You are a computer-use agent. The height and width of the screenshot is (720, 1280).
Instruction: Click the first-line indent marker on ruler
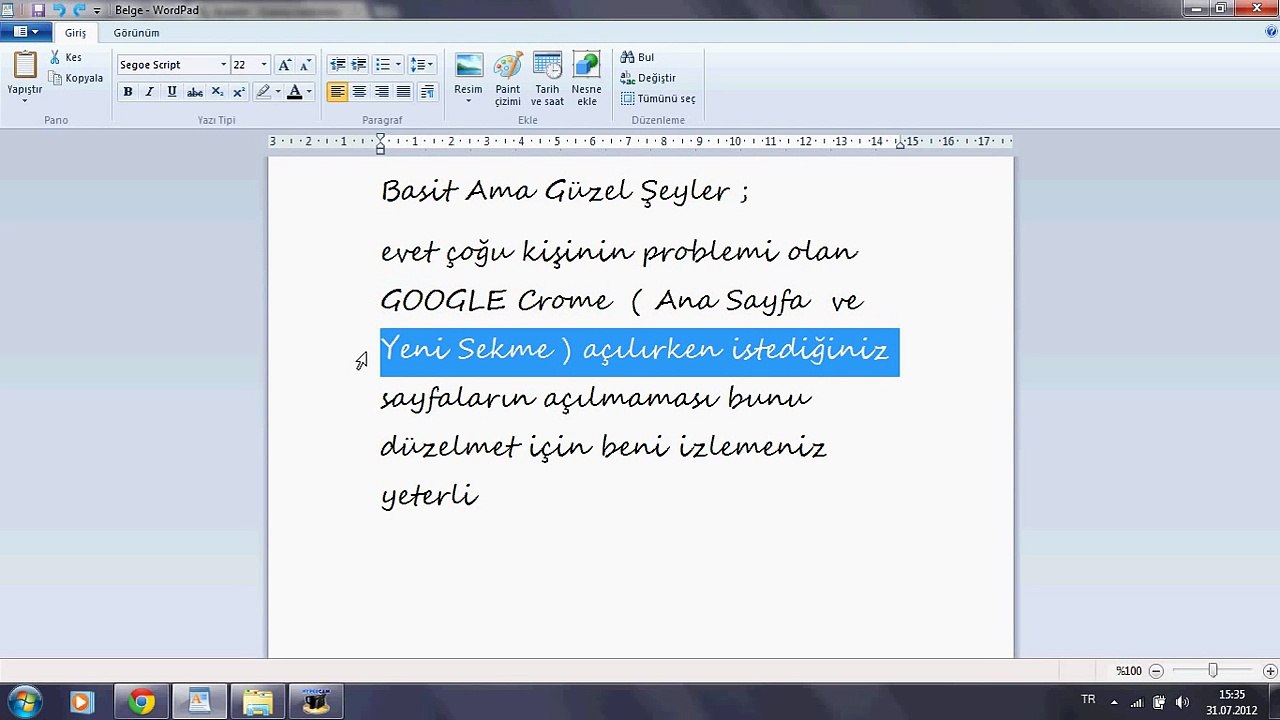tap(380, 138)
